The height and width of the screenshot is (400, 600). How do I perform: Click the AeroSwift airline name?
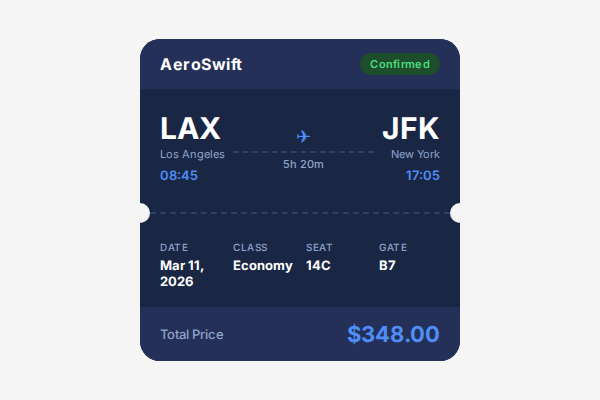coord(201,65)
